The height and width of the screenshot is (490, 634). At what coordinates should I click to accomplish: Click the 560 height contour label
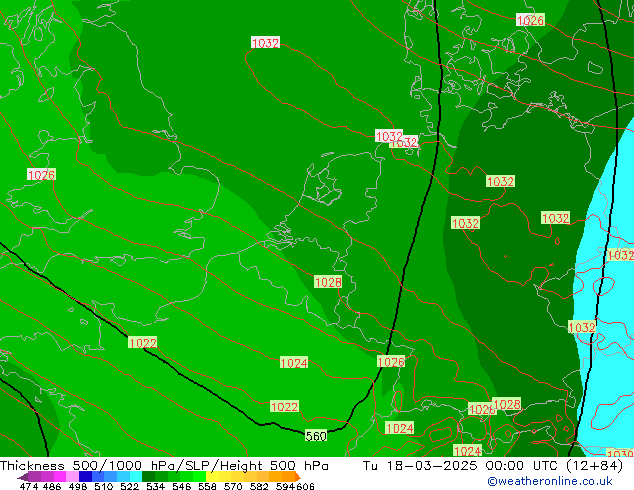pos(316,436)
